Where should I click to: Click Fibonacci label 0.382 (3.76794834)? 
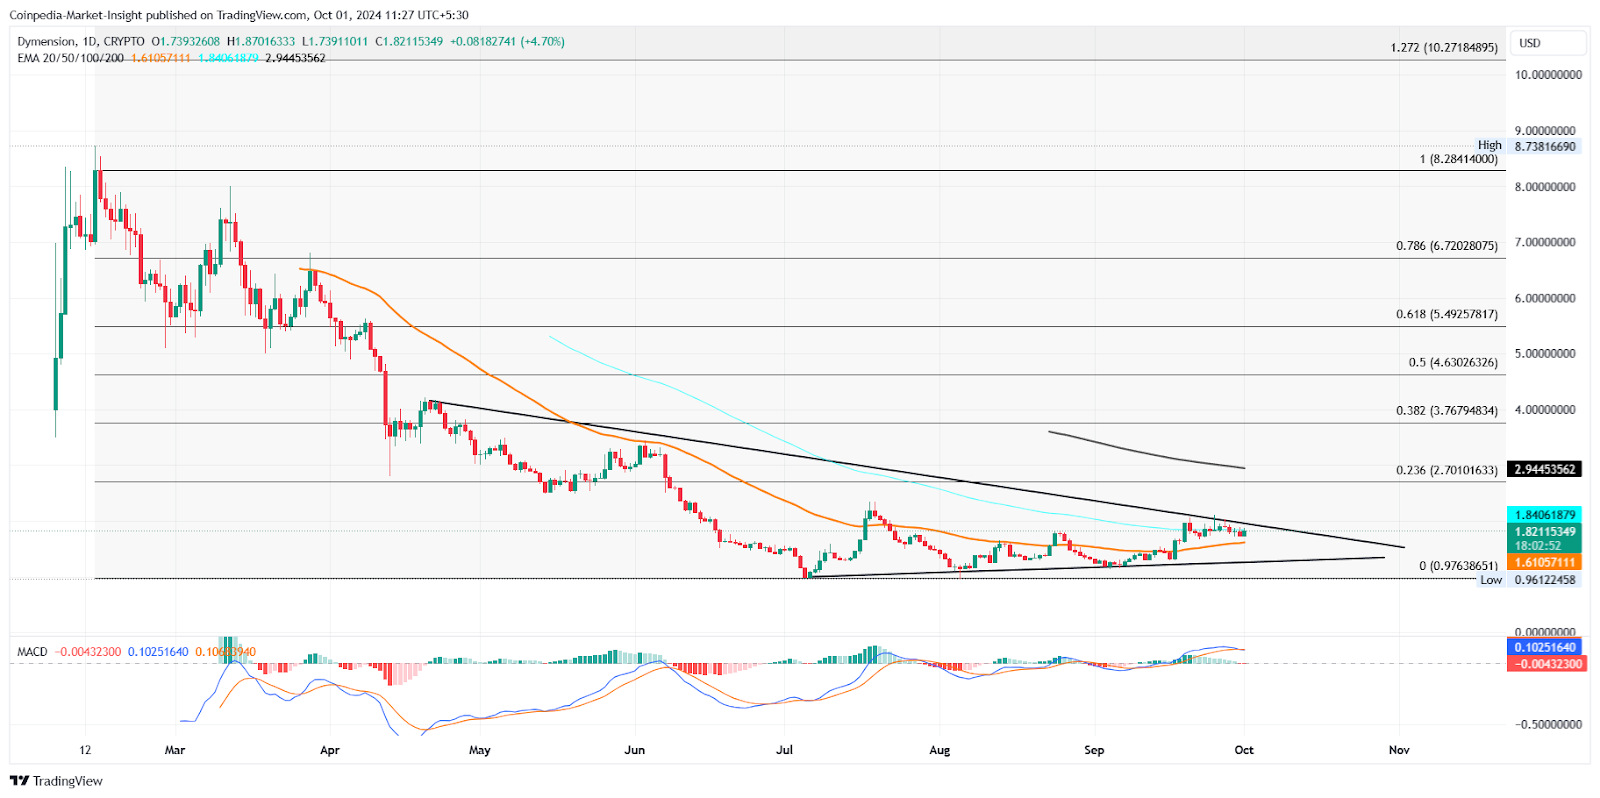tap(1447, 411)
